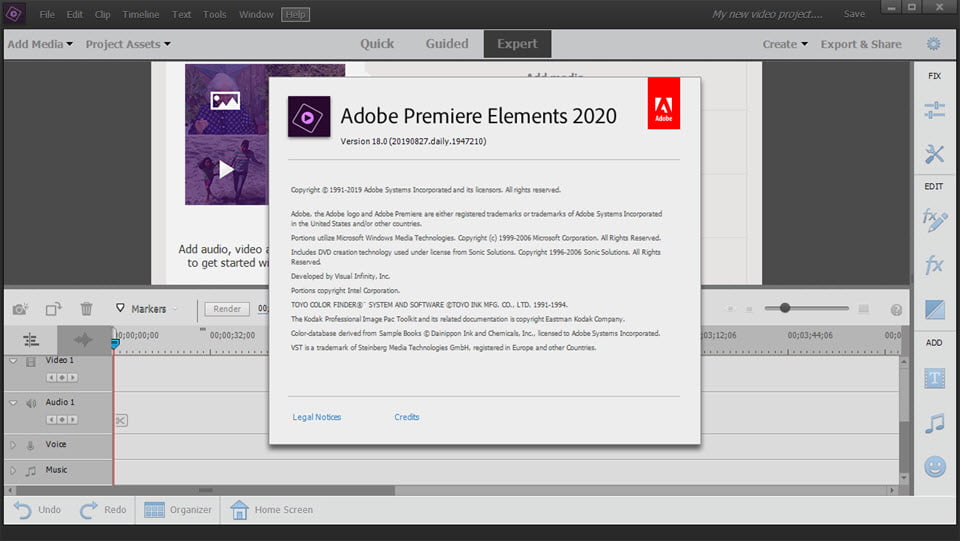The image size is (960, 541).
Task: Open the Add Media dropdown
Action: click(x=40, y=44)
